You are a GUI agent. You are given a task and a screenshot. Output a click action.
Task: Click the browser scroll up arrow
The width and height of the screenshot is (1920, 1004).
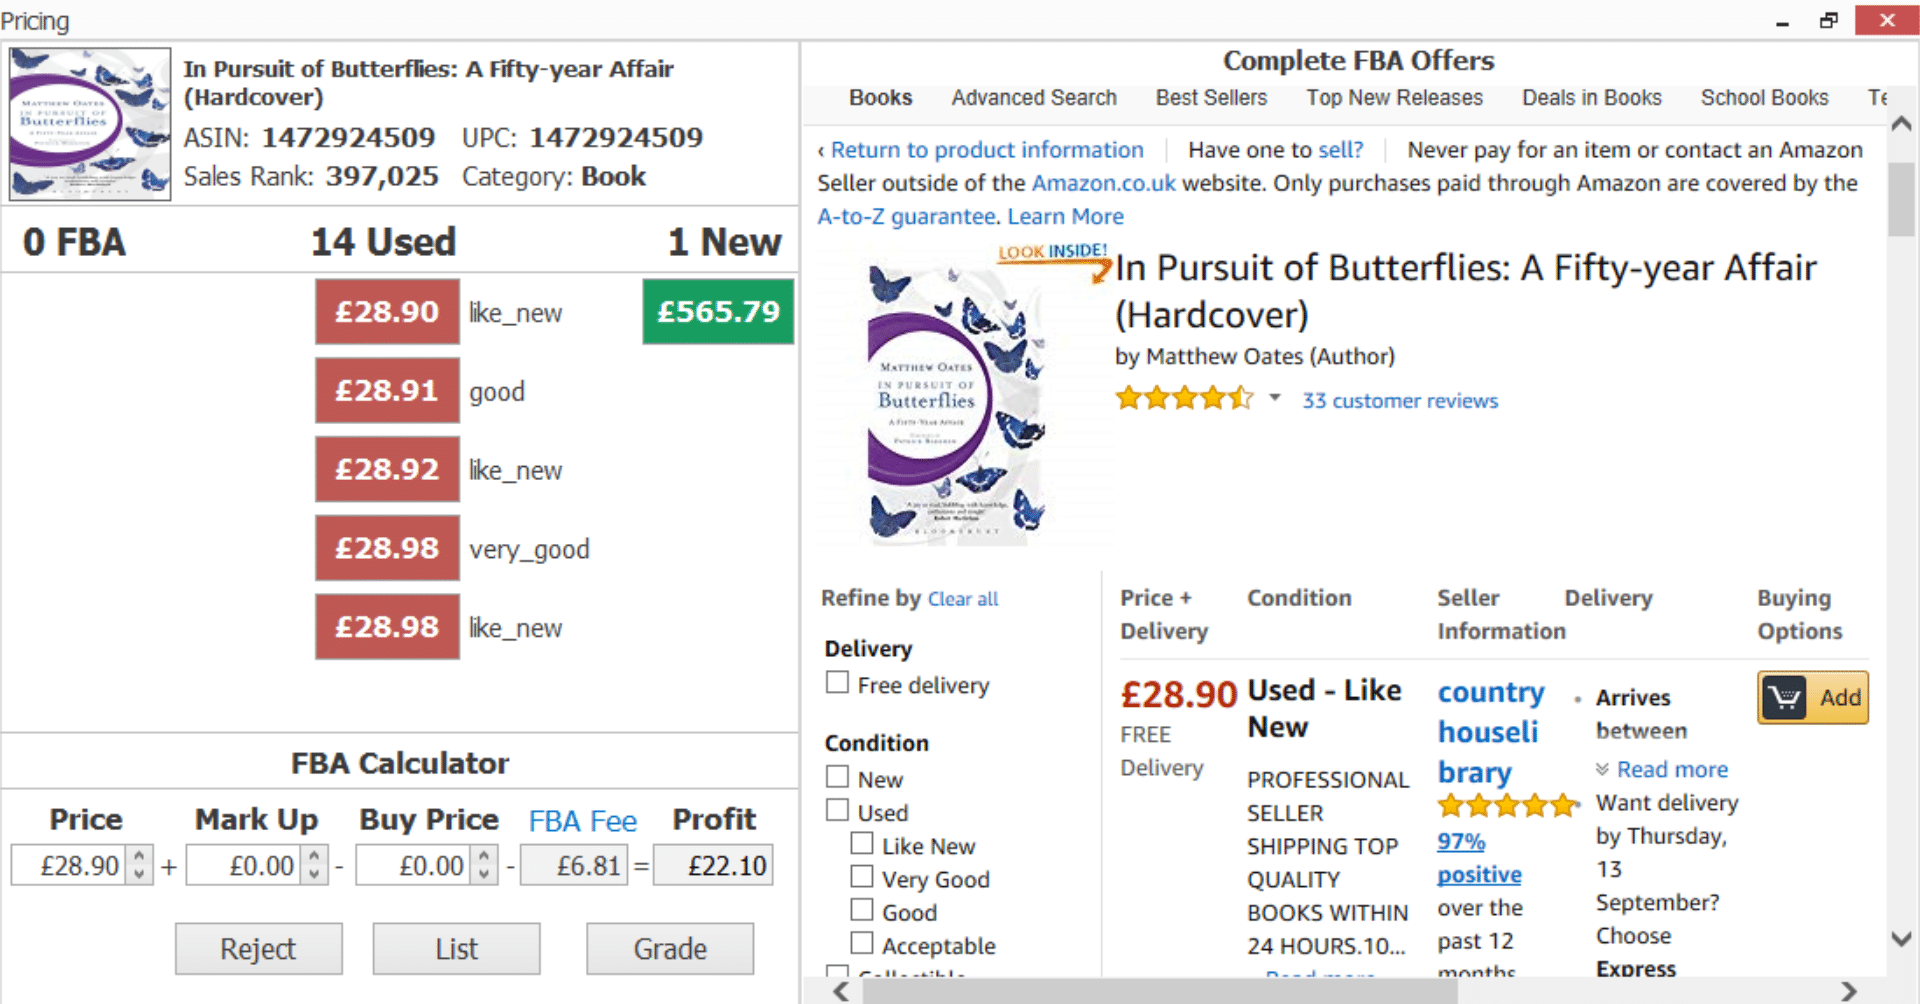(1901, 124)
